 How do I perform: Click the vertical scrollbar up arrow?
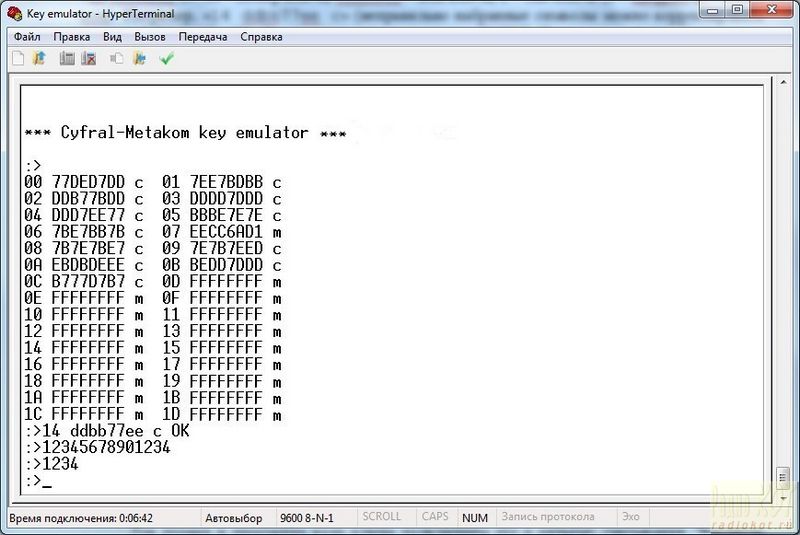(783, 82)
